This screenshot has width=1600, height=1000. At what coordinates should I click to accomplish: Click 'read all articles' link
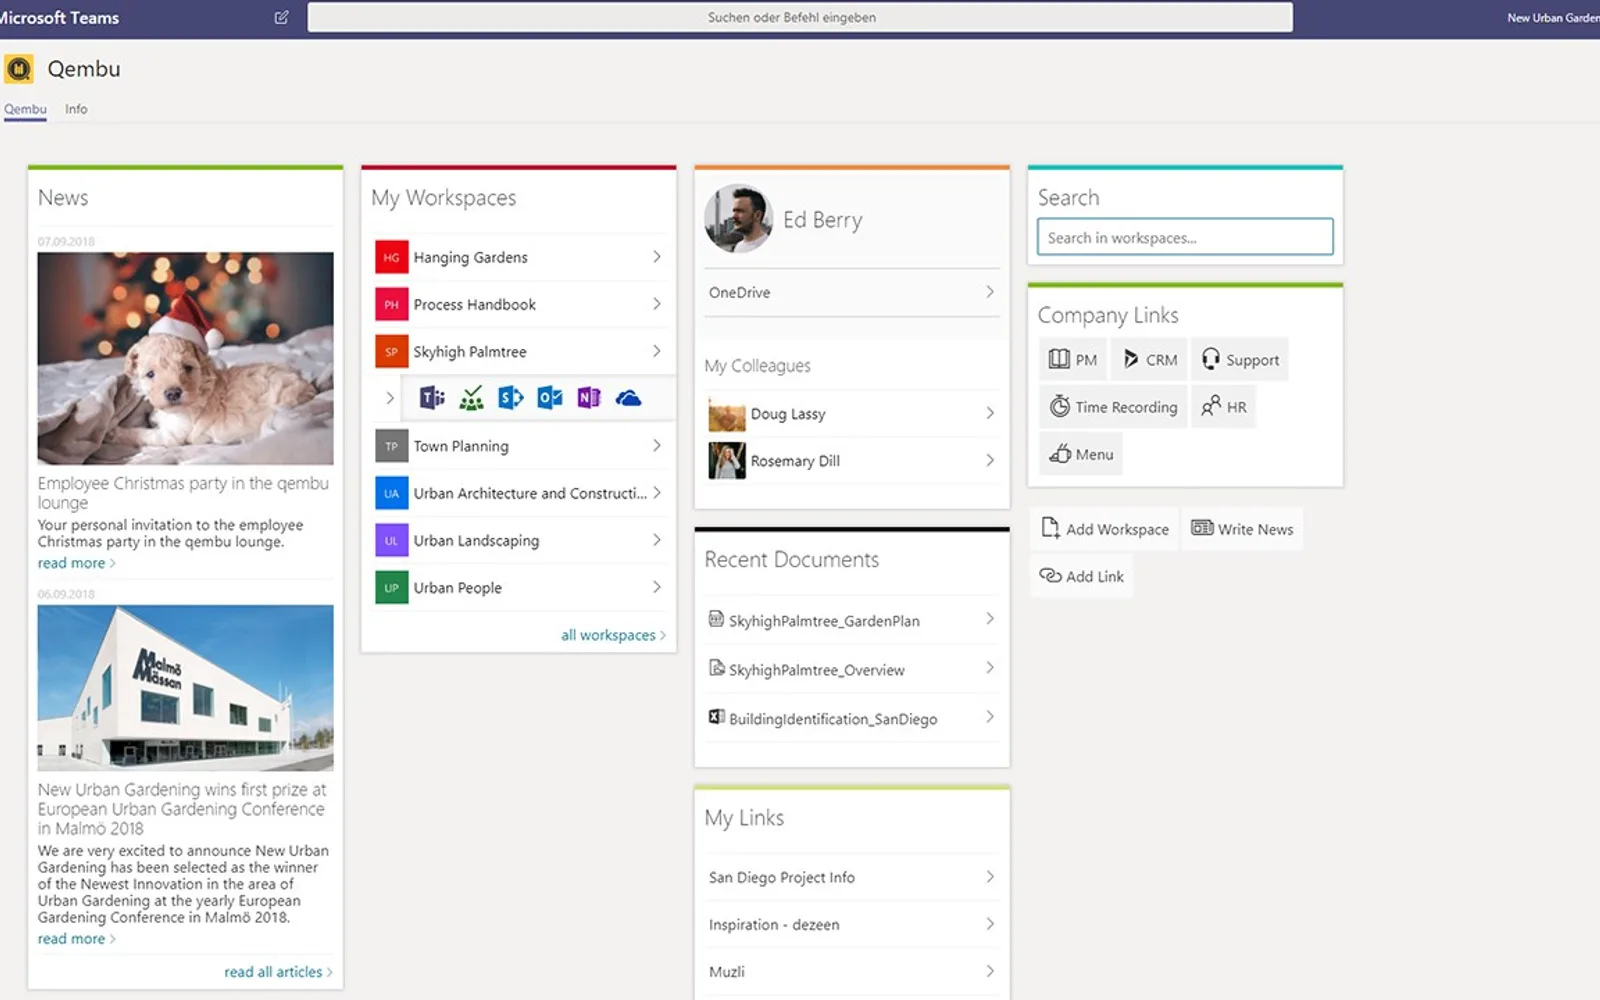278,972
